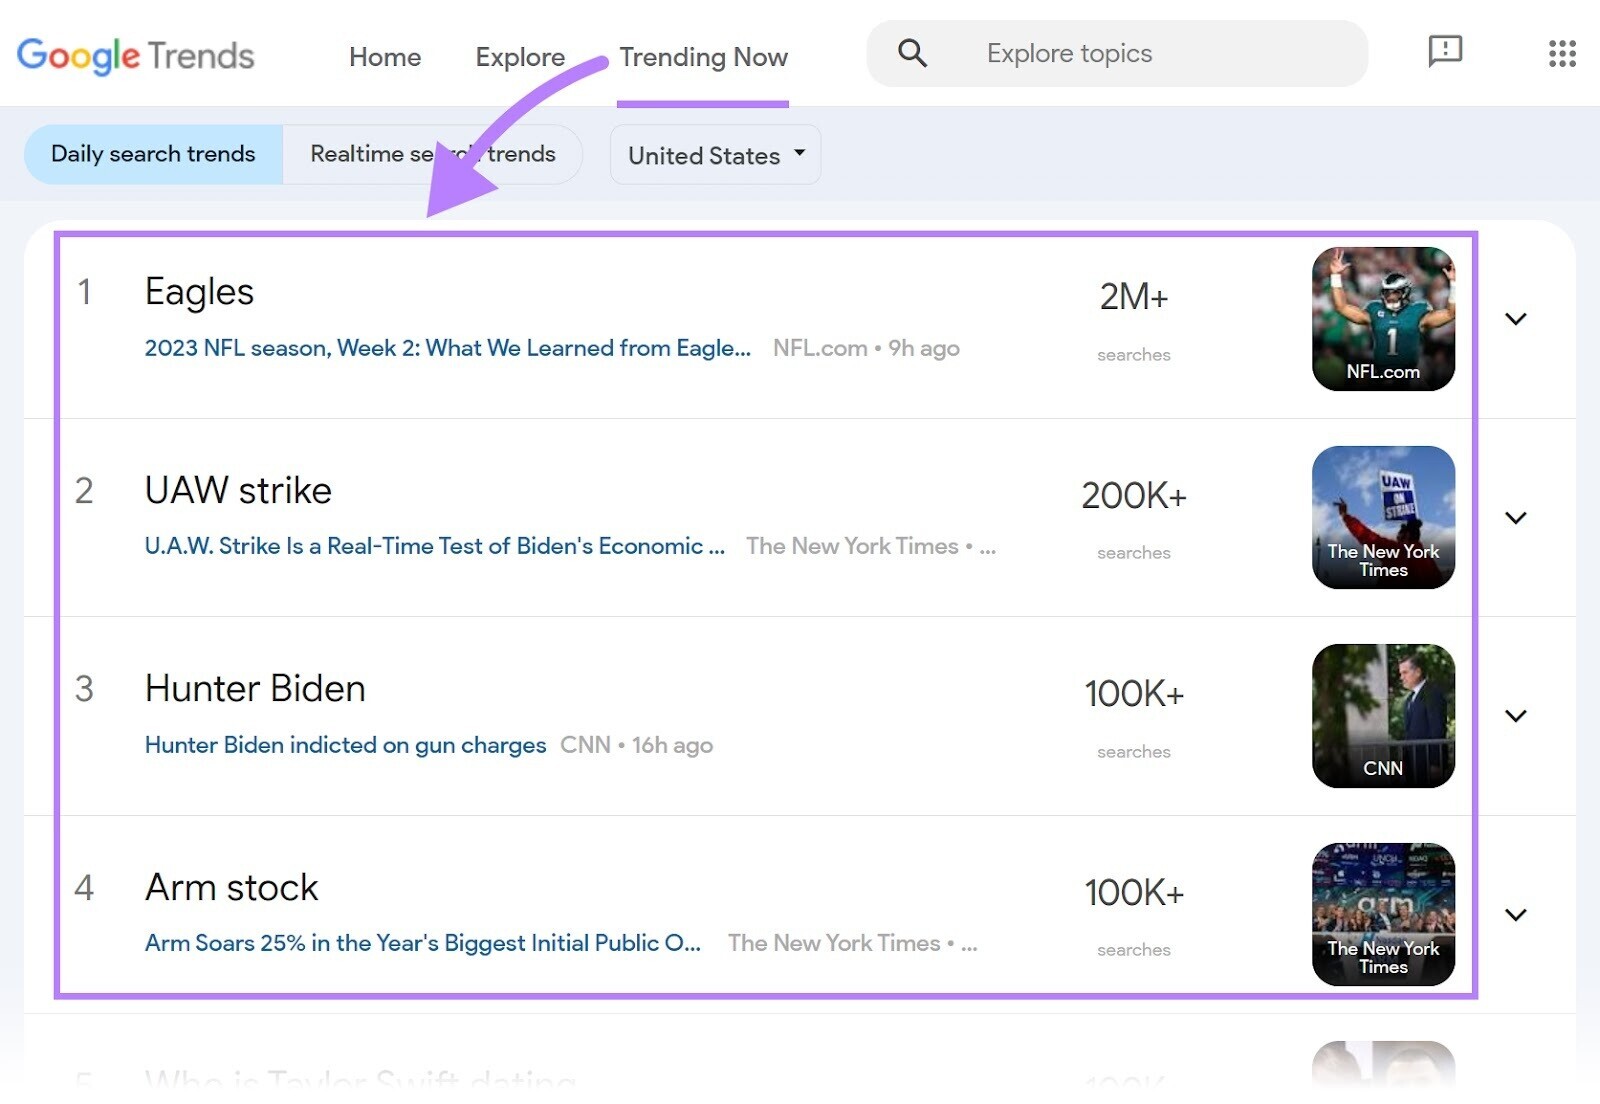Click the CNN Hunter Biden thumbnail
This screenshot has height=1104, width=1600.
coord(1383,716)
